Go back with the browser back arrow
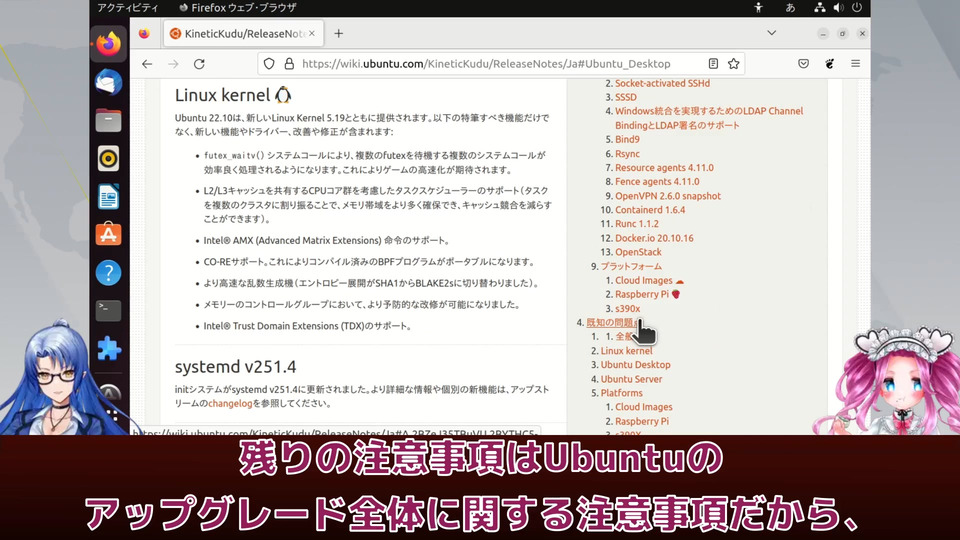The image size is (960, 540). pyautogui.click(x=147, y=64)
